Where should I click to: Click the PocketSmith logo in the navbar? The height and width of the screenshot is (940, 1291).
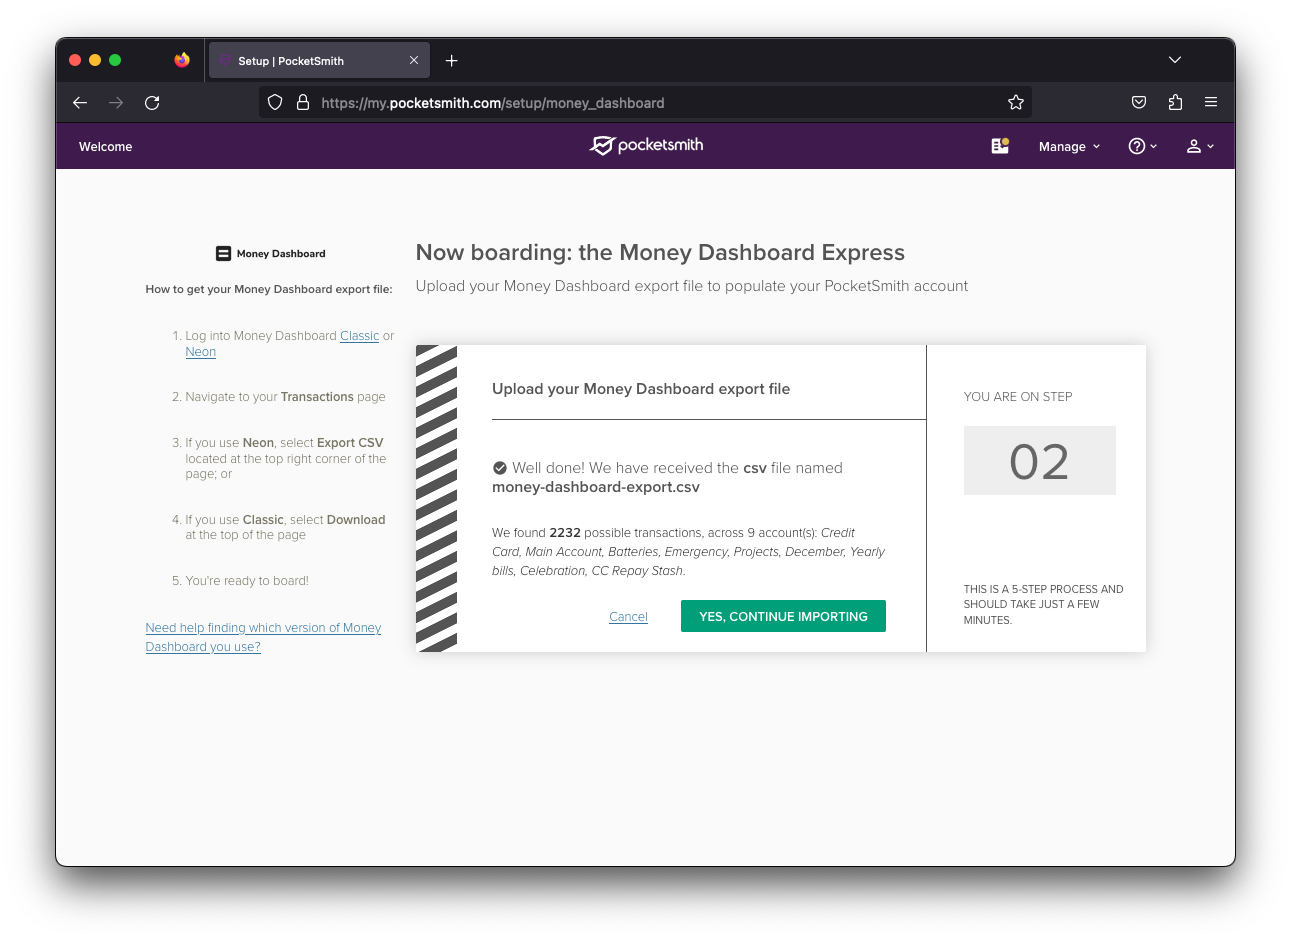click(x=645, y=145)
